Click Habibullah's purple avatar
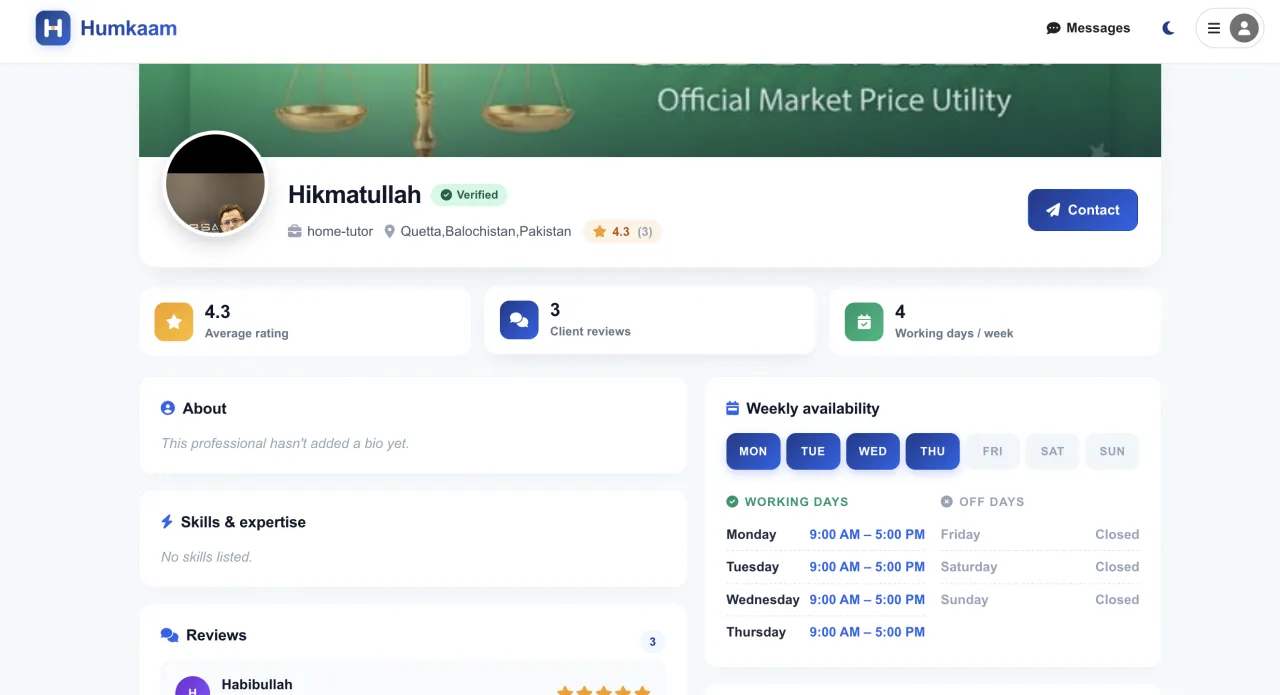1280x695 pixels. [193, 686]
